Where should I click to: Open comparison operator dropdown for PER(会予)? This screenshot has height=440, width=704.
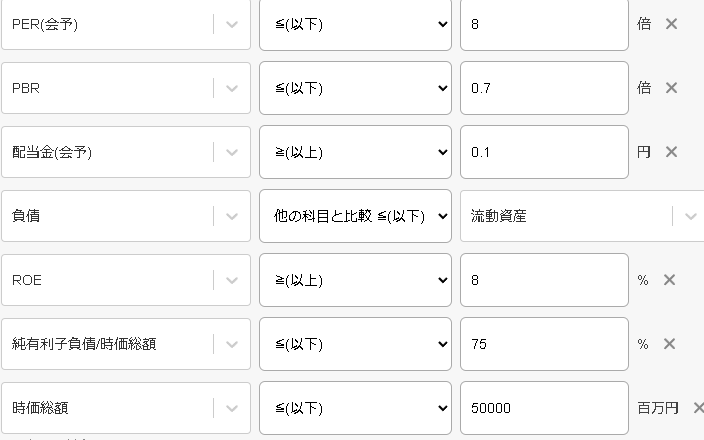click(x=355, y=24)
